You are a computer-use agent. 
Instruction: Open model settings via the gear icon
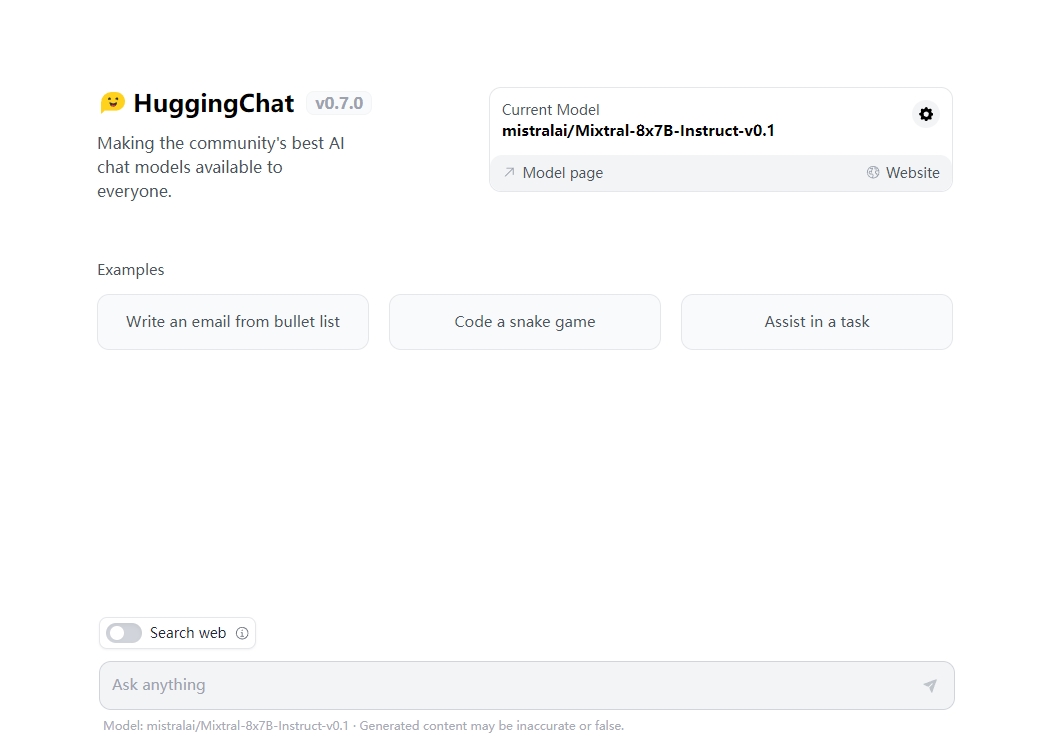926,114
